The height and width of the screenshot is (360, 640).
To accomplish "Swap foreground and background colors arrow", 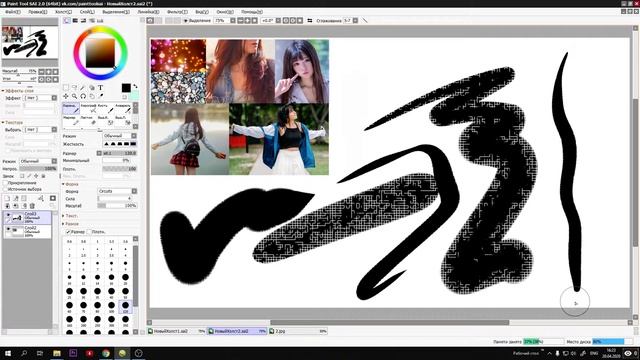I will (135, 87).
